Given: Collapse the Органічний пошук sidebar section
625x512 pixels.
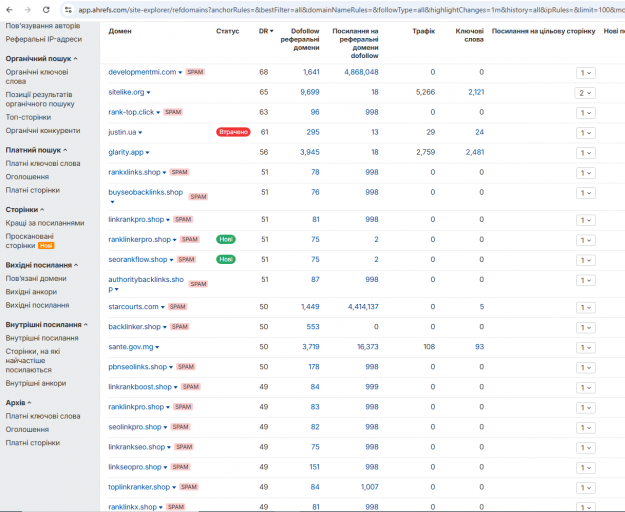Looking at the screenshot, I should coord(41,59).
